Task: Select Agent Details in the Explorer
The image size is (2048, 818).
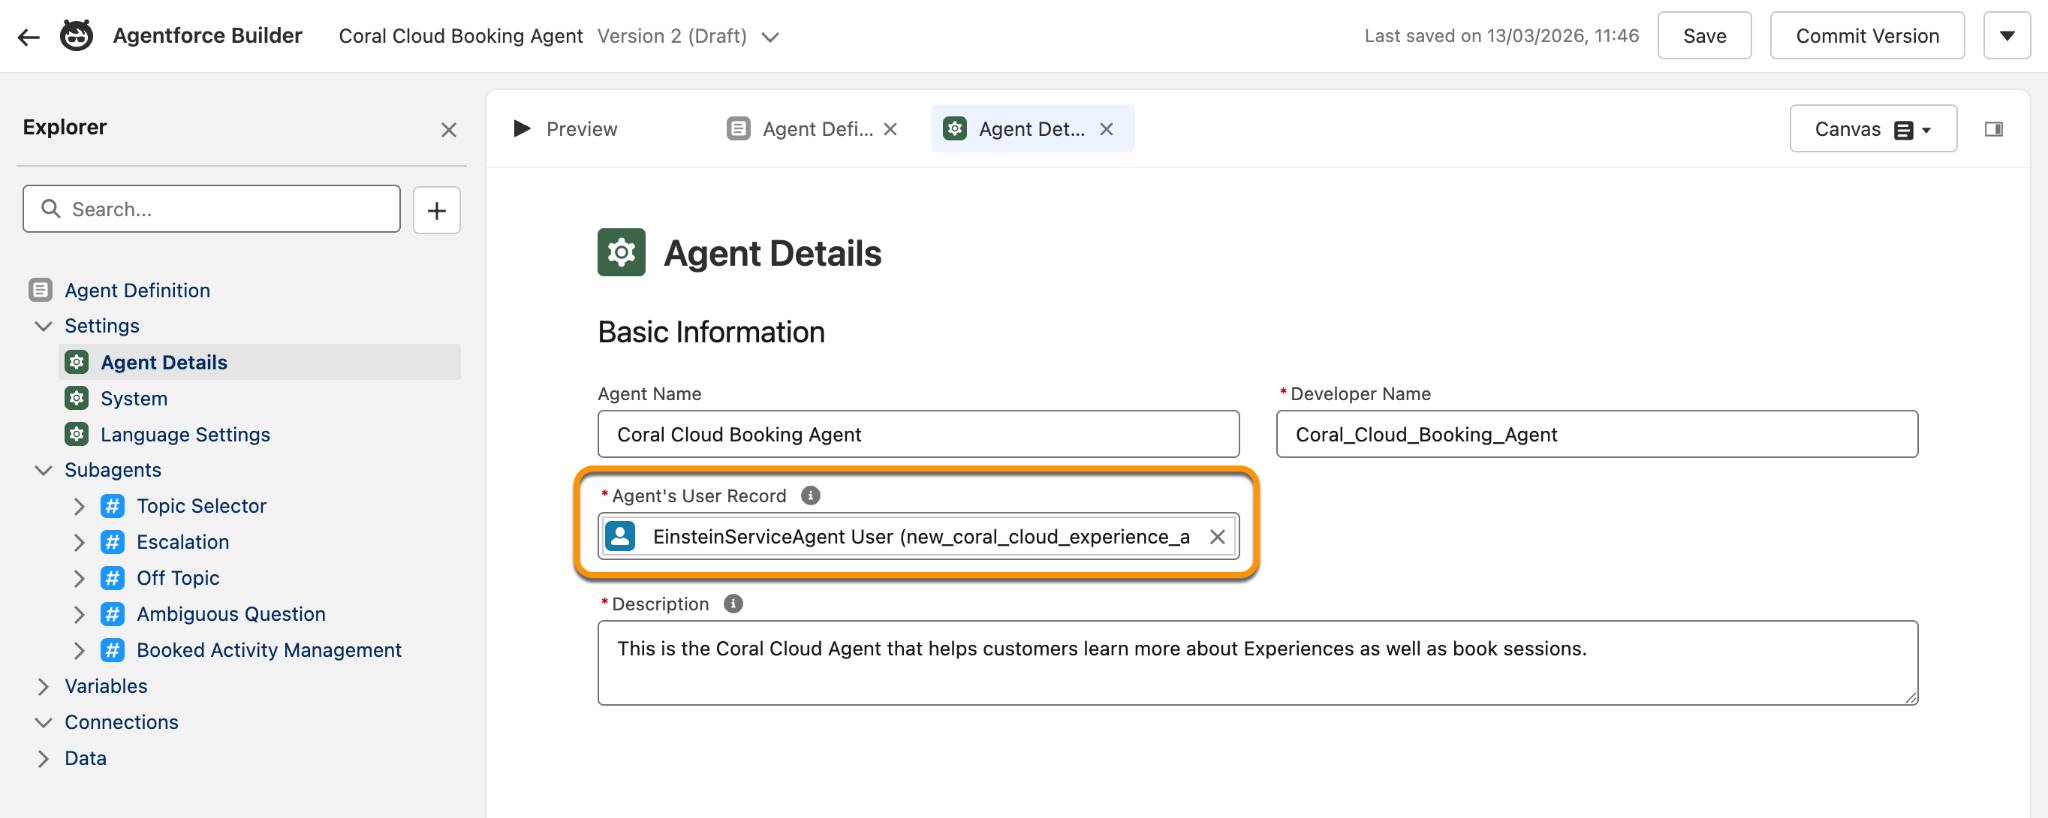Action: [x=164, y=362]
